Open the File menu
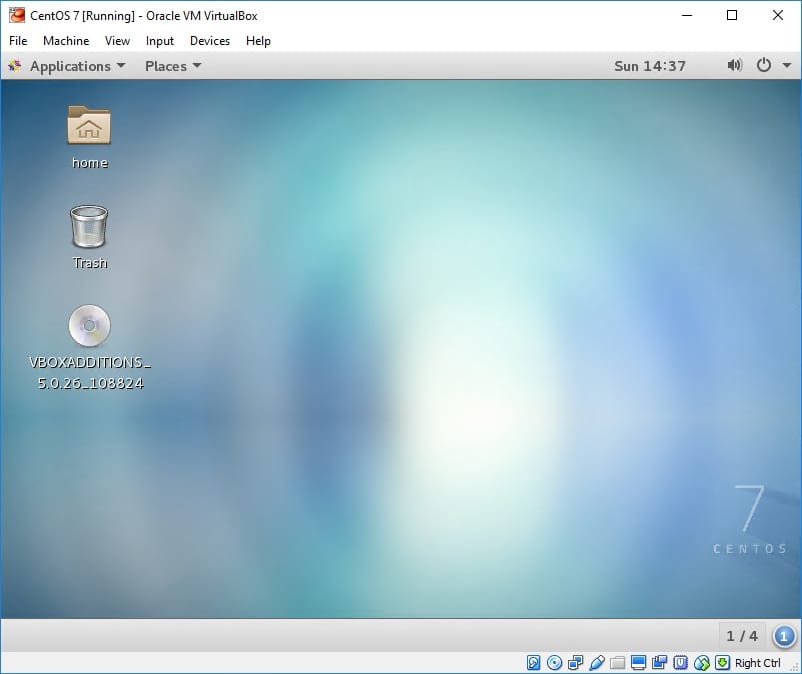 (x=18, y=41)
